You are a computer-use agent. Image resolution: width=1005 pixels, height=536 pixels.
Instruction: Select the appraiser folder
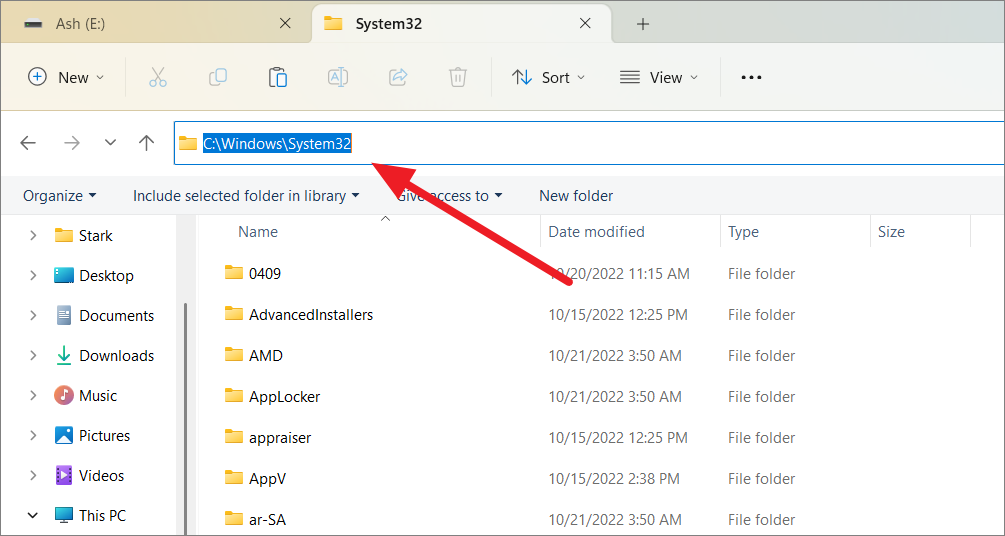(280, 438)
